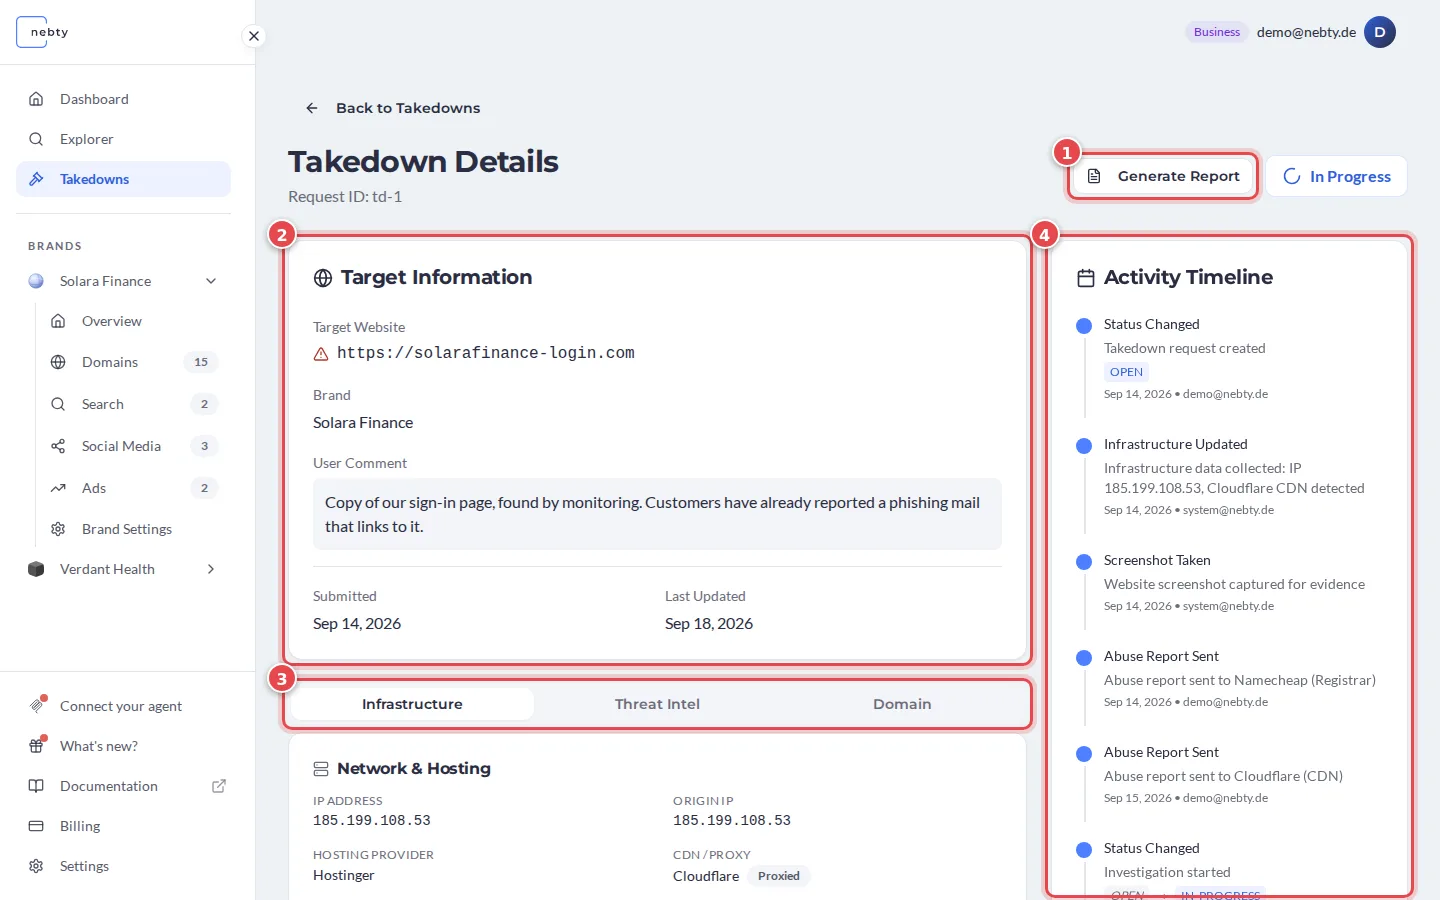Collapse the Solara Finance brand section
Screen dimensions: 1440x900
[x=211, y=281]
